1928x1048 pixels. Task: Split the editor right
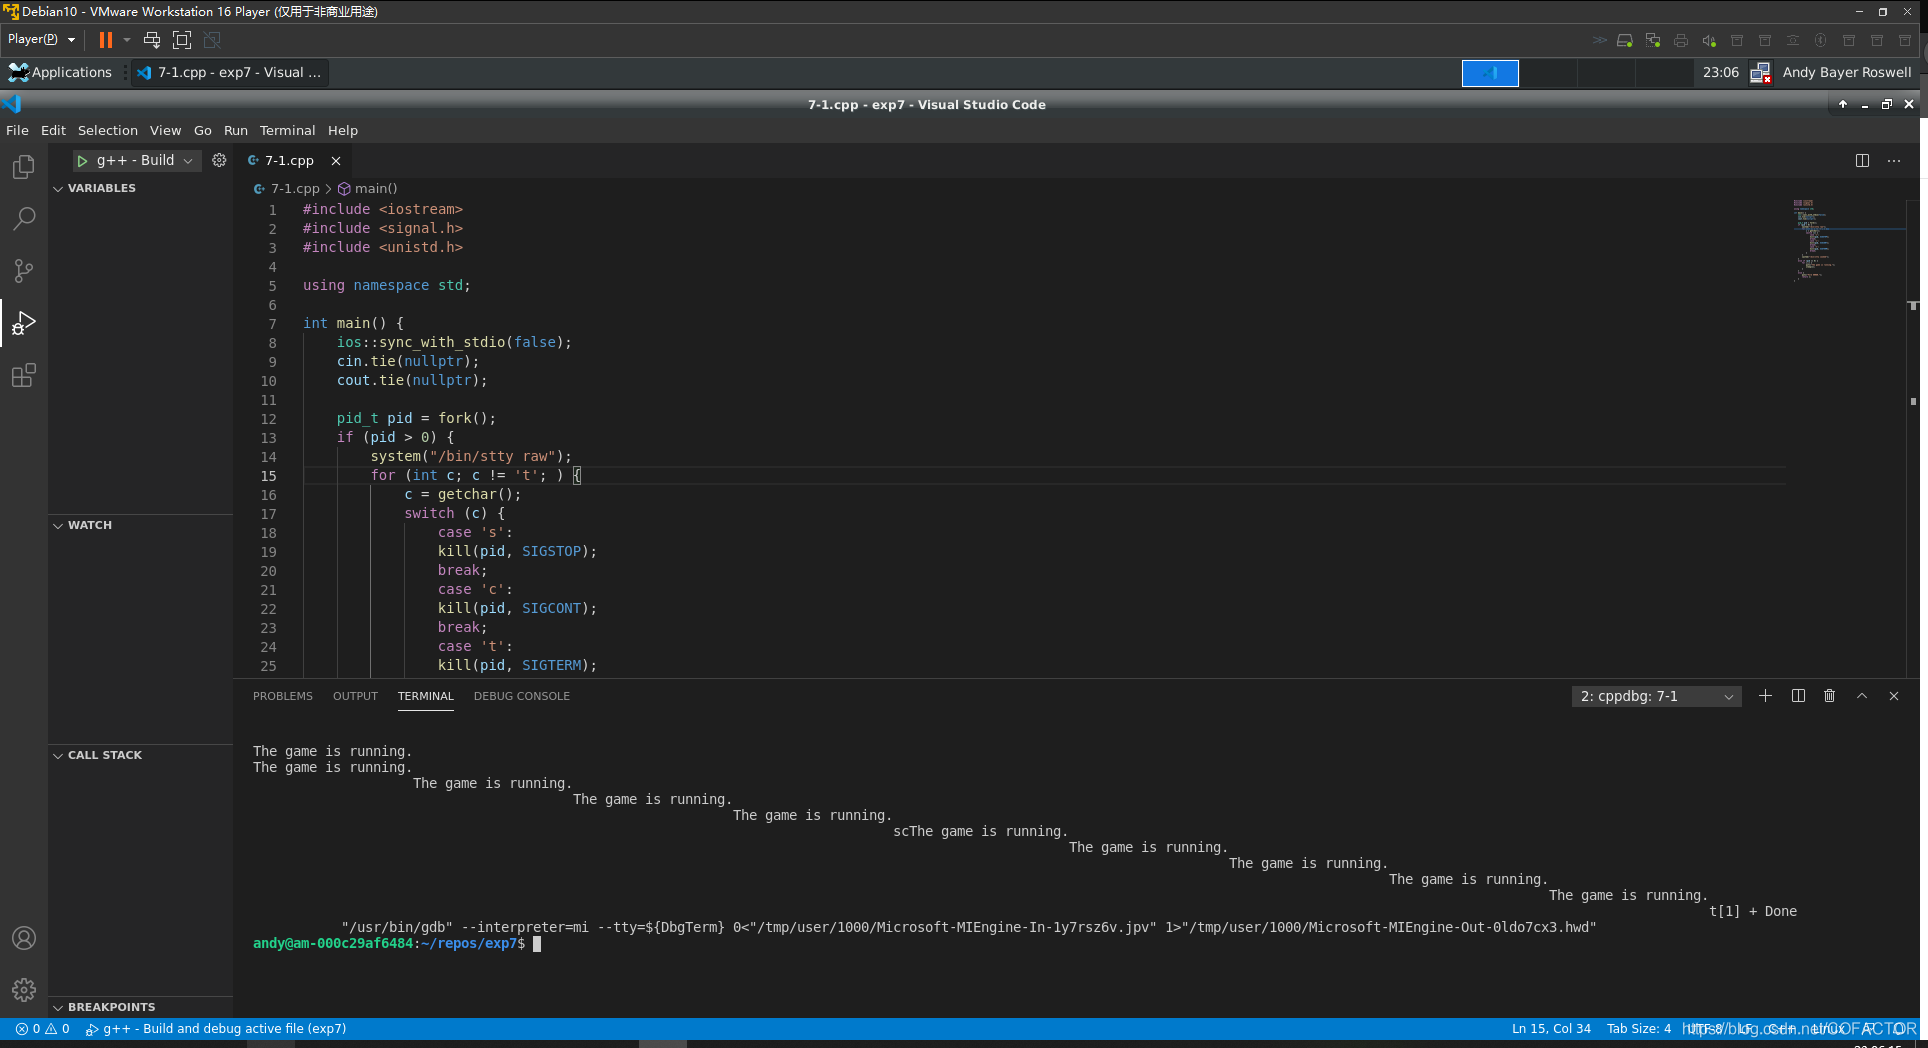click(1862, 160)
